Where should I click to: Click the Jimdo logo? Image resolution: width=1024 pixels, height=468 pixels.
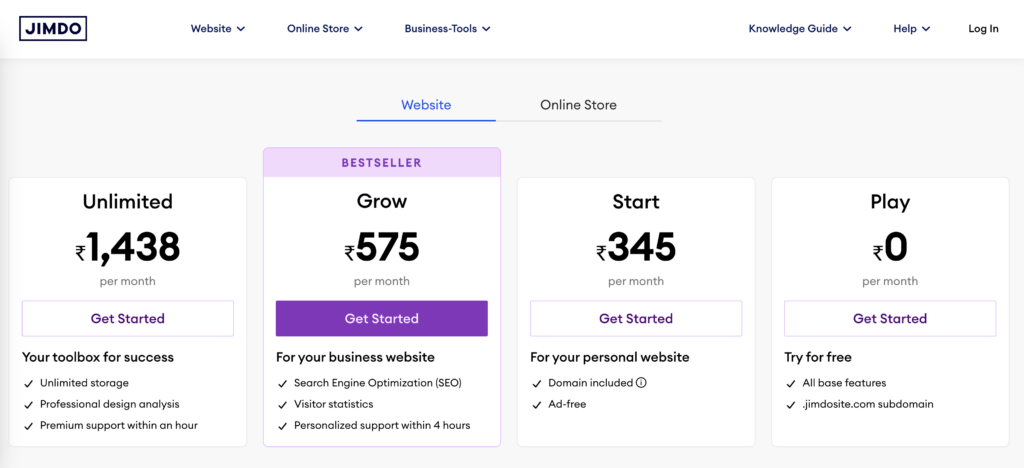coord(53,28)
